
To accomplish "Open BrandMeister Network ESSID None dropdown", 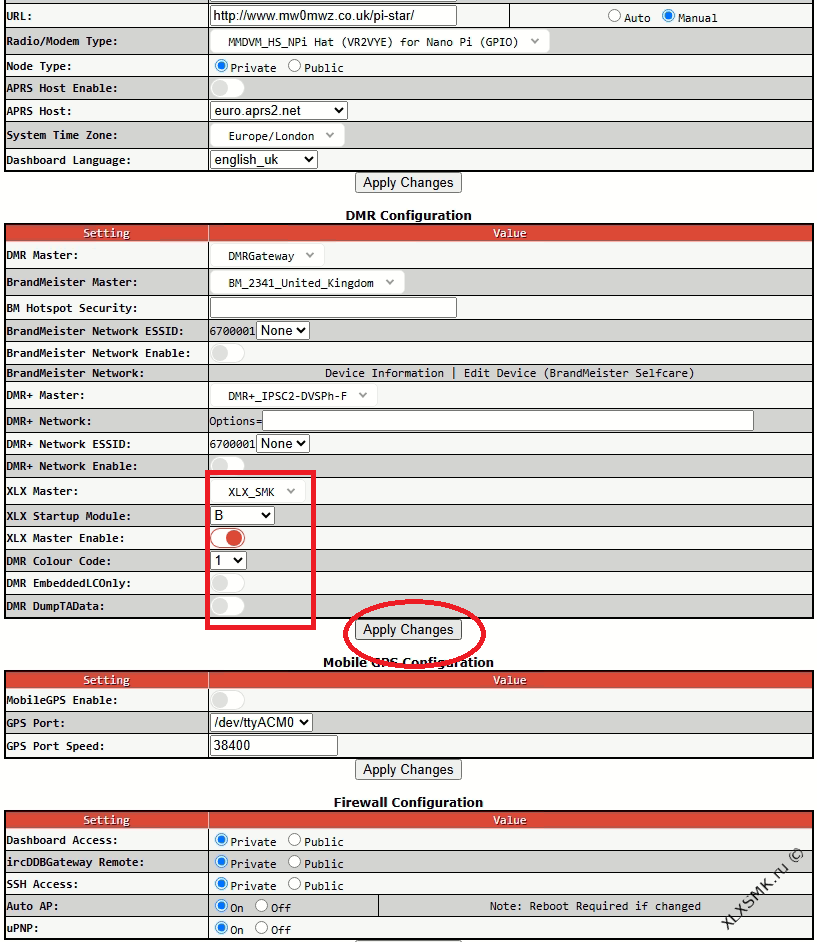I will (x=283, y=330).
